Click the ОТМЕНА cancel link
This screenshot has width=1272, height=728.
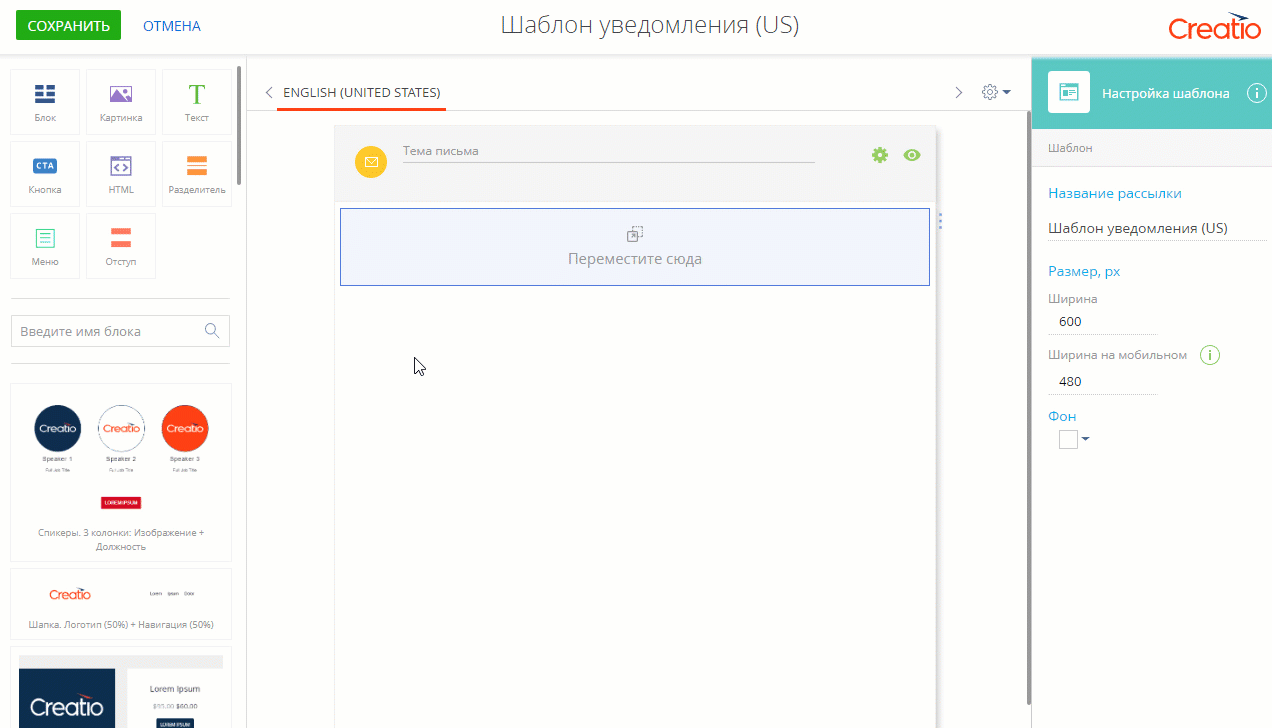tap(172, 26)
